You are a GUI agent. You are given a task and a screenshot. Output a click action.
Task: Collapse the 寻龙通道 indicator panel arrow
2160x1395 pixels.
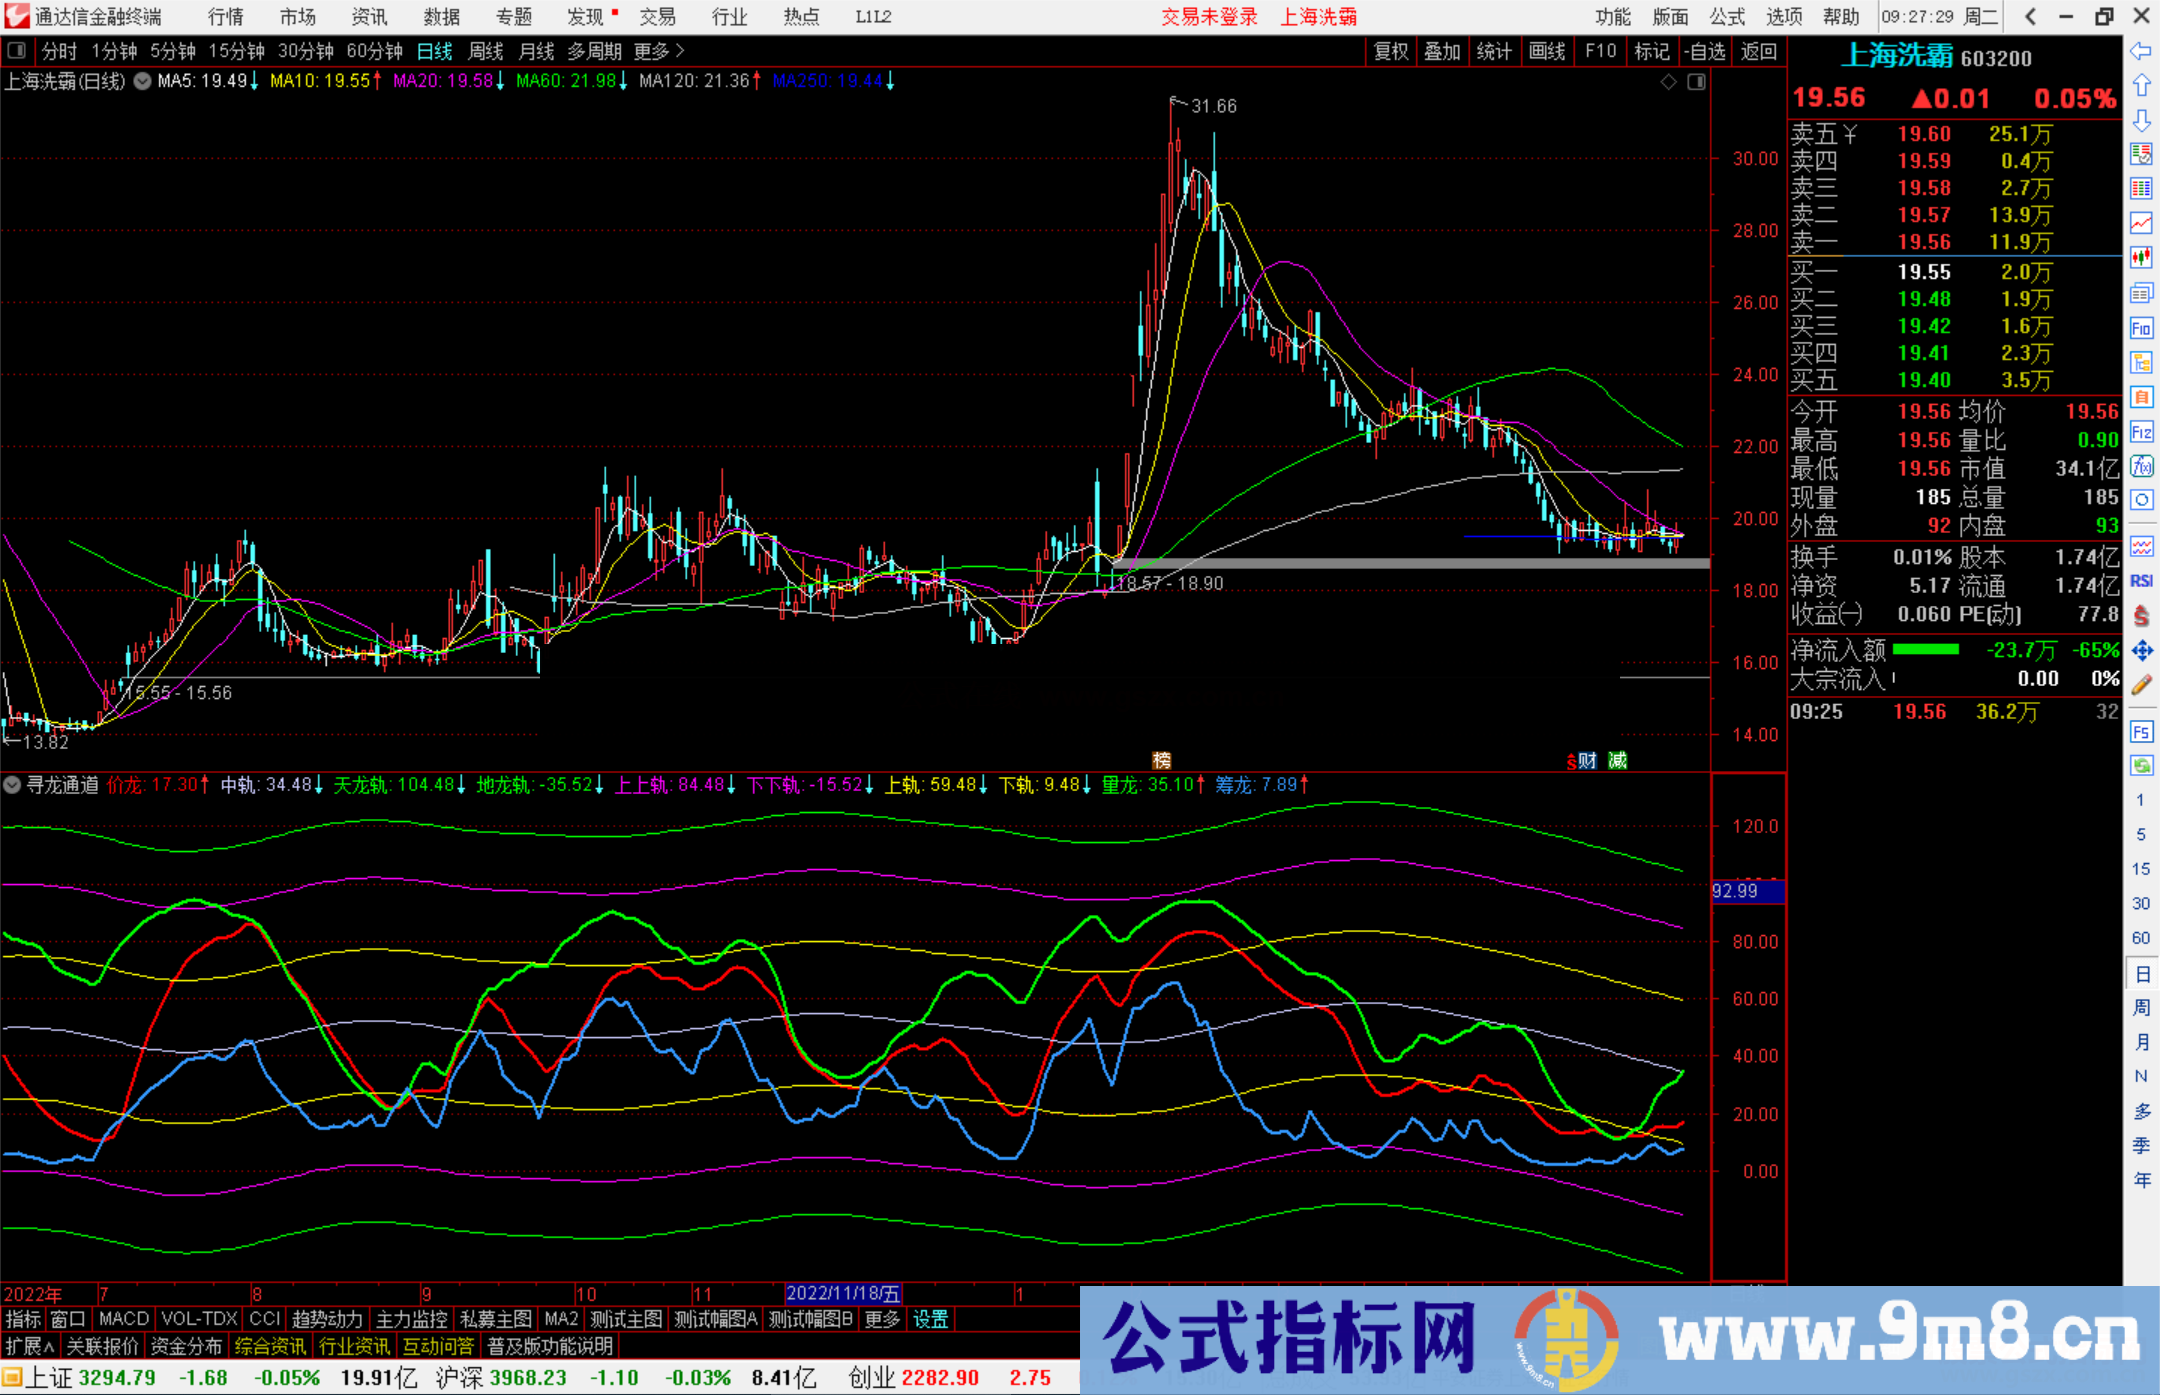(x=12, y=785)
